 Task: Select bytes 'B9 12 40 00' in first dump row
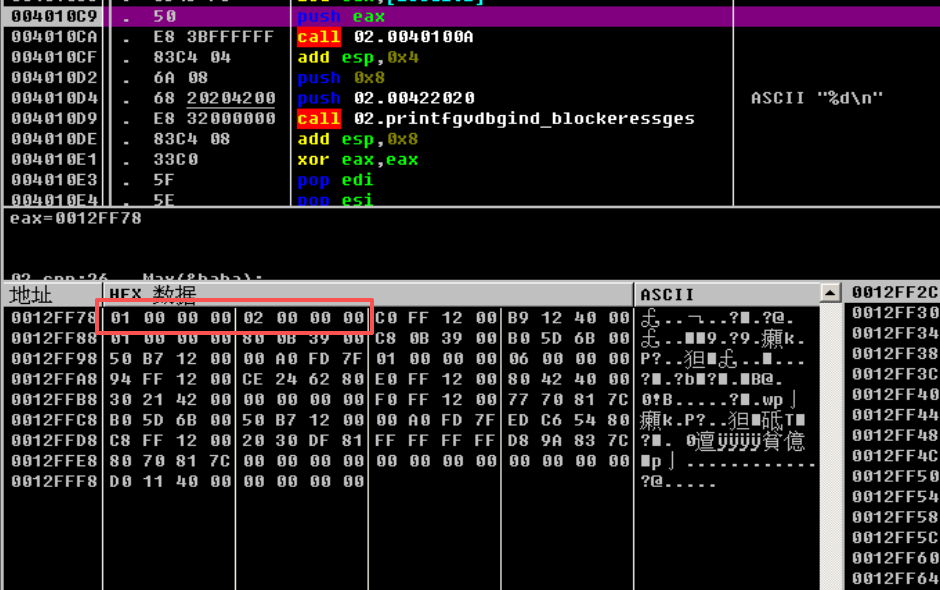point(568,318)
